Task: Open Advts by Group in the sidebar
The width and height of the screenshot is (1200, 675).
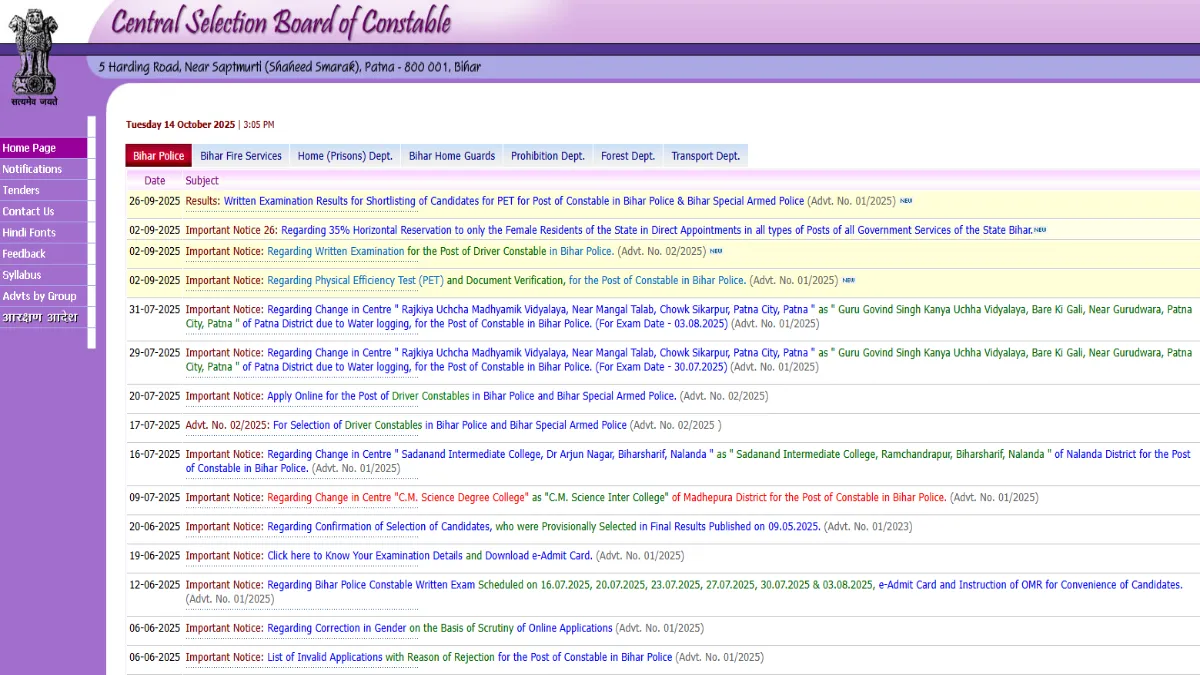Action: (x=43, y=295)
